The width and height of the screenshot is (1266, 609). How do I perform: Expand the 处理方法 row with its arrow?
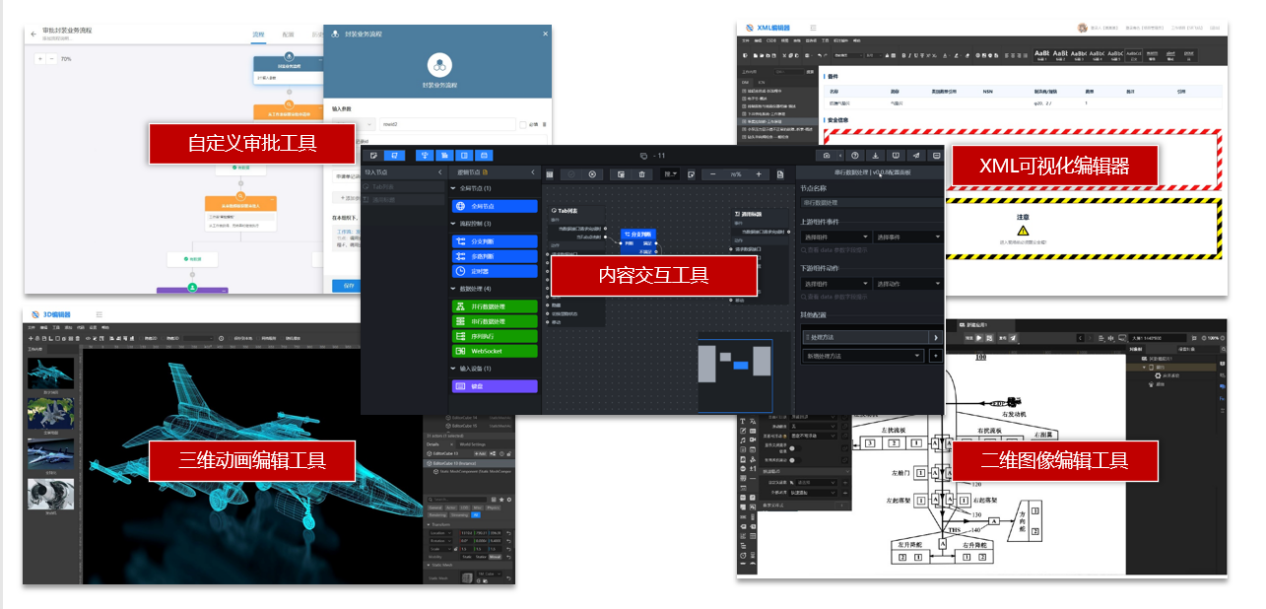click(935, 337)
